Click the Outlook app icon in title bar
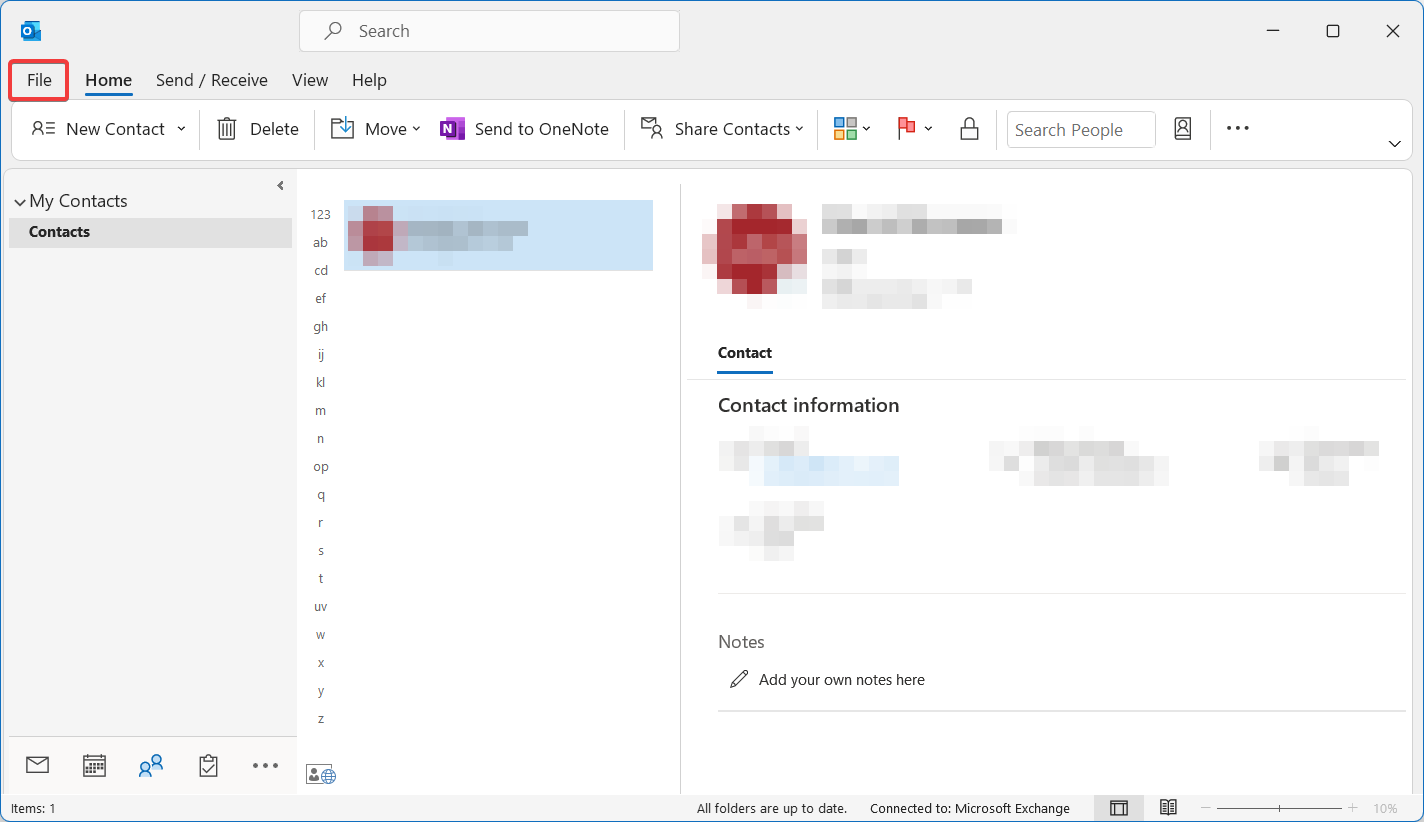The height and width of the screenshot is (822, 1424). [x=31, y=31]
